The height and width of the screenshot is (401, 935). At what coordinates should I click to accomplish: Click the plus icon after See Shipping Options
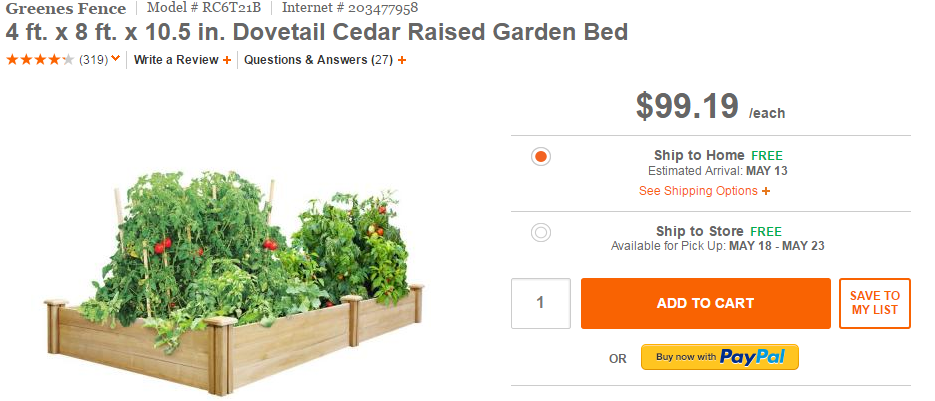coord(766,191)
